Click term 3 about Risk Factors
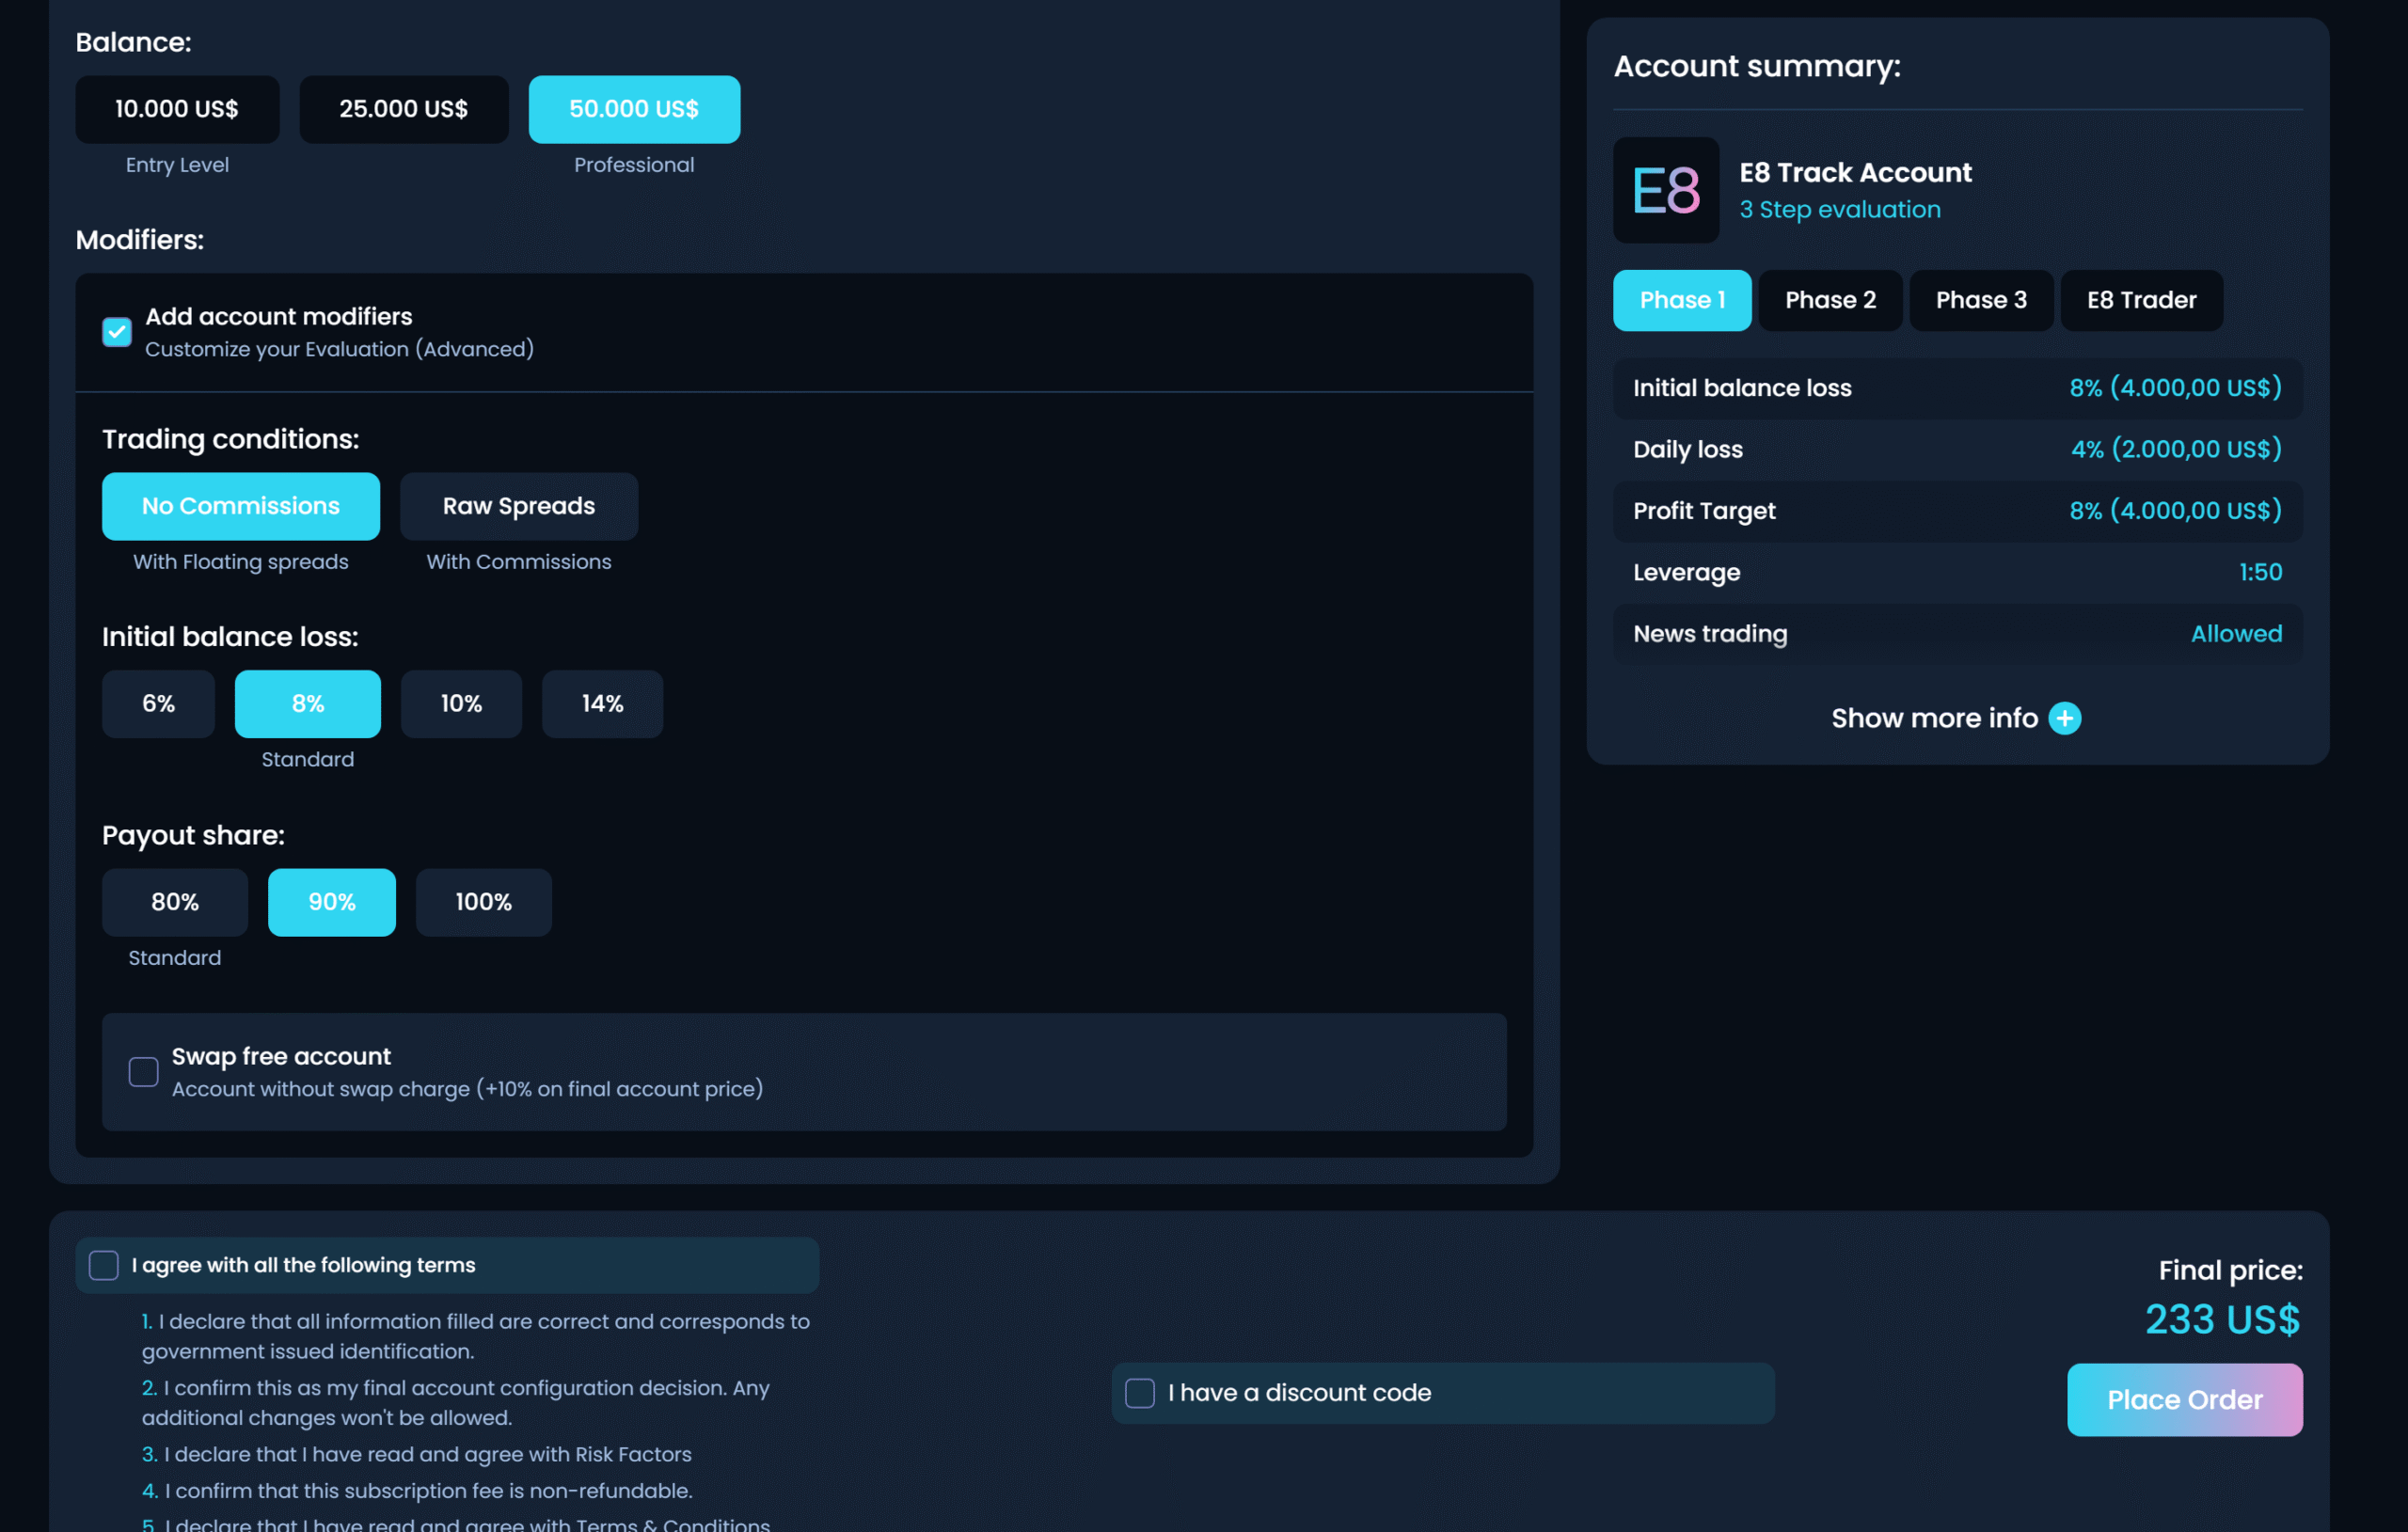Screen dimensions: 2408x1532 tap(417, 1454)
